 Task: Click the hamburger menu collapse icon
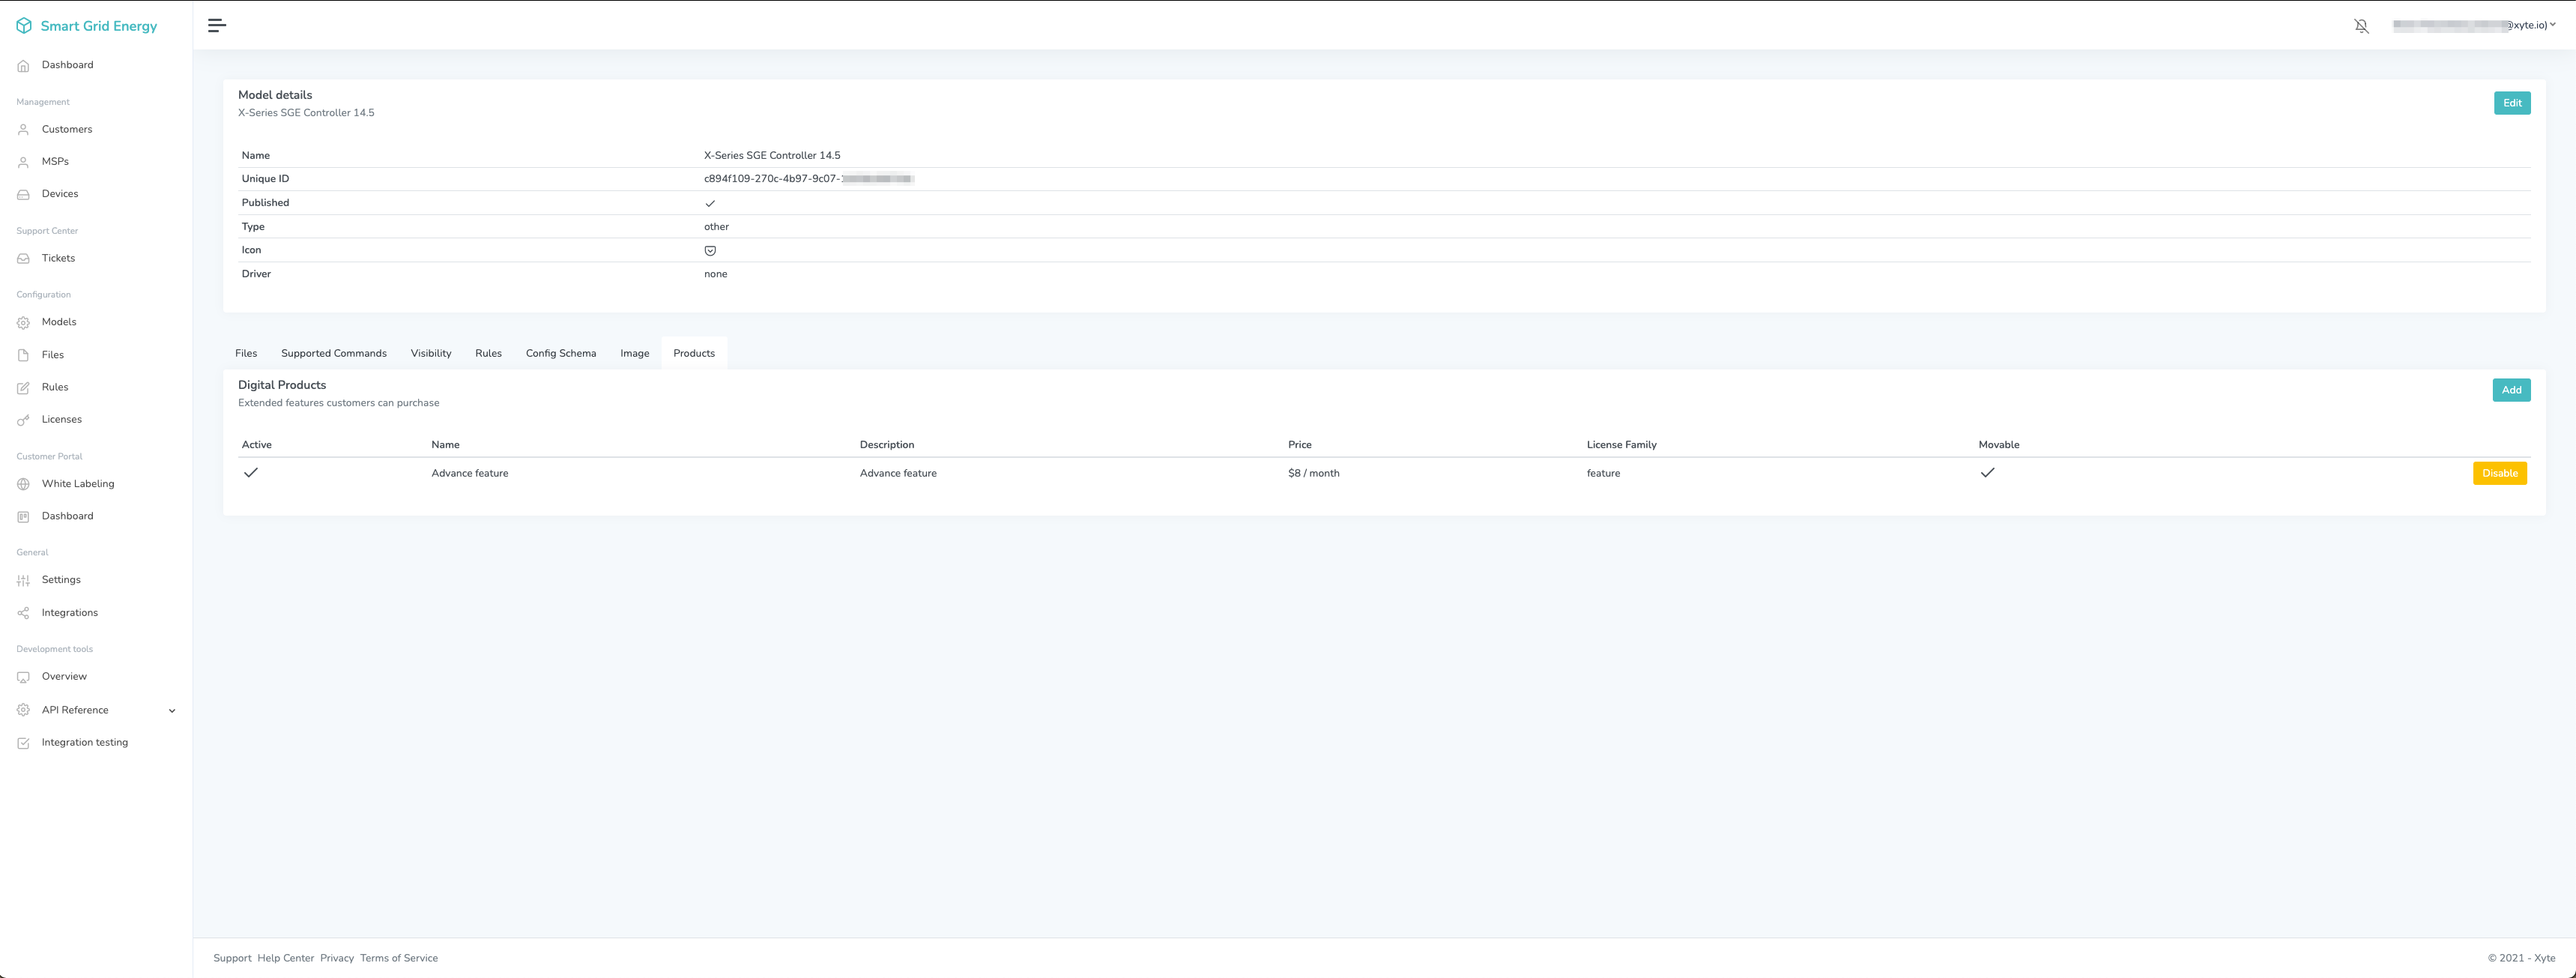pyautogui.click(x=216, y=26)
